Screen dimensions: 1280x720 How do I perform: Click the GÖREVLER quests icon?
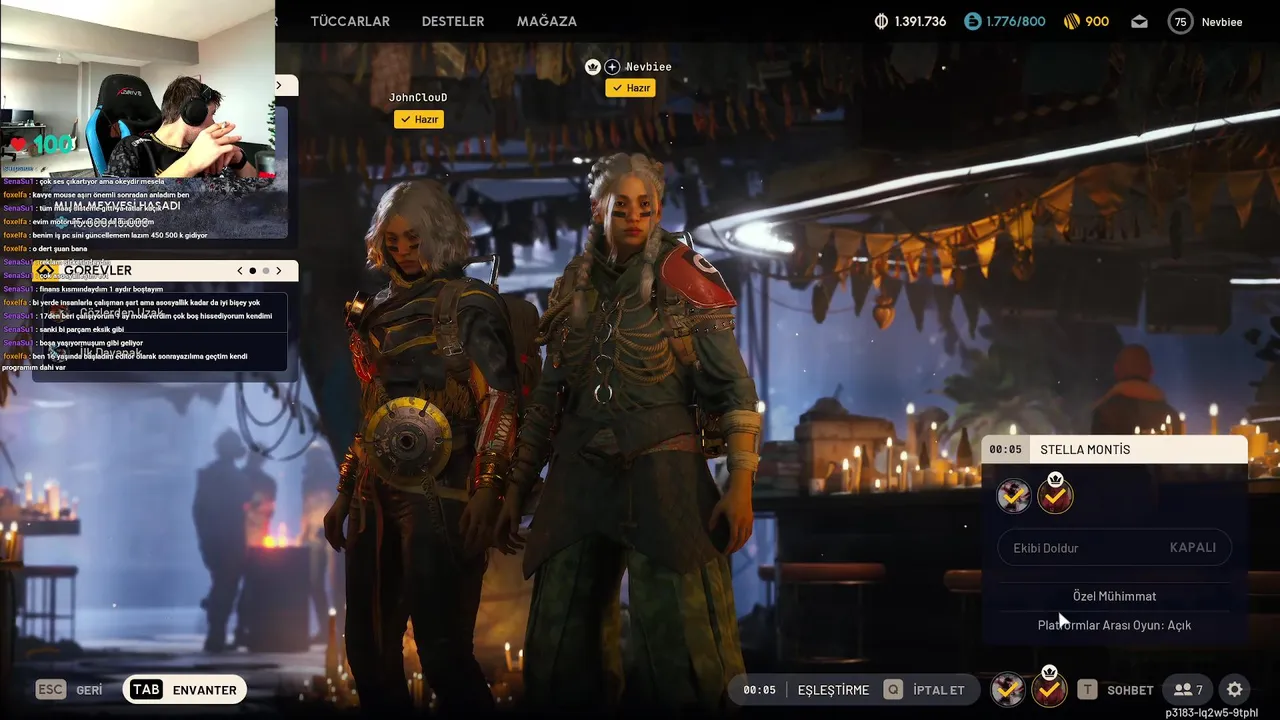pyautogui.click(x=45, y=270)
